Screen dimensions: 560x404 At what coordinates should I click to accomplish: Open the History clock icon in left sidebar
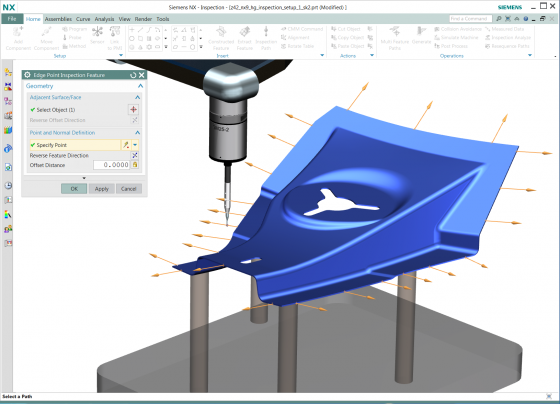[x=8, y=185]
